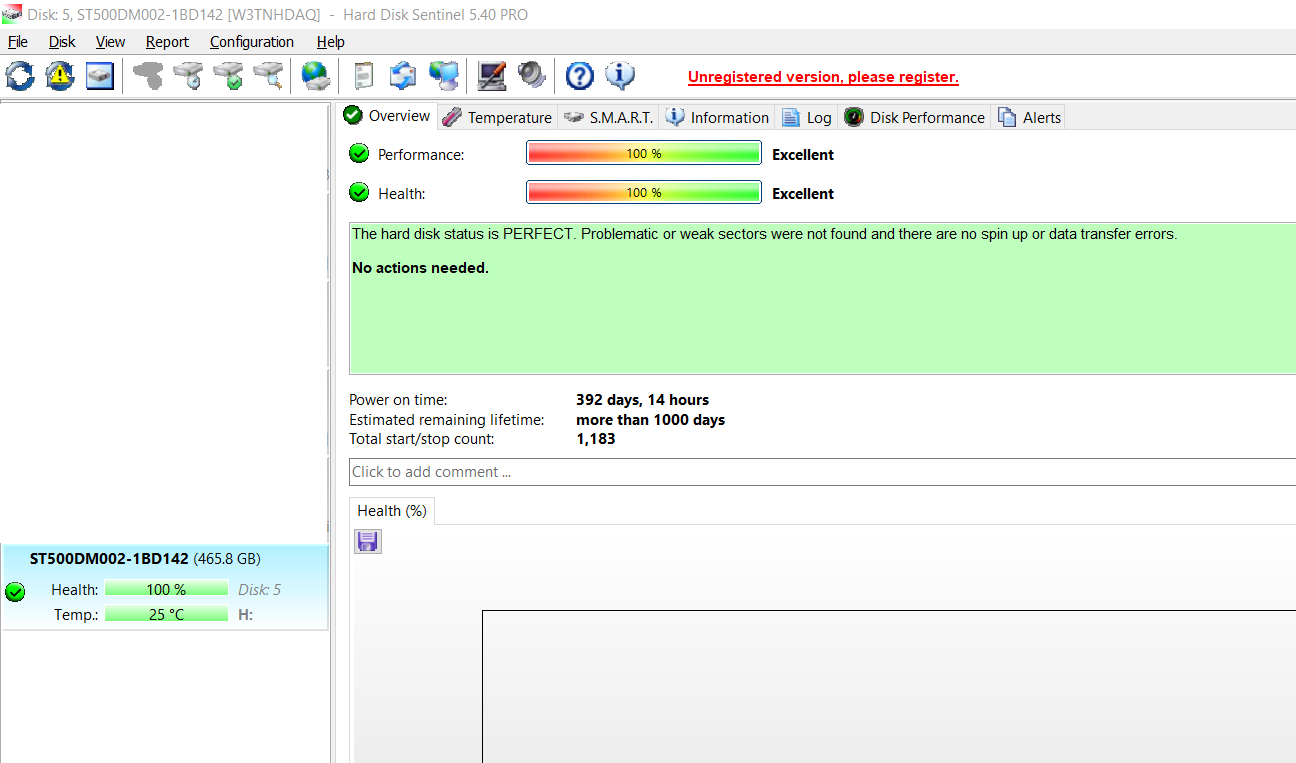Viewport: 1296px width, 763px height.
Task: Click the green disk status text box
Action: point(822,299)
